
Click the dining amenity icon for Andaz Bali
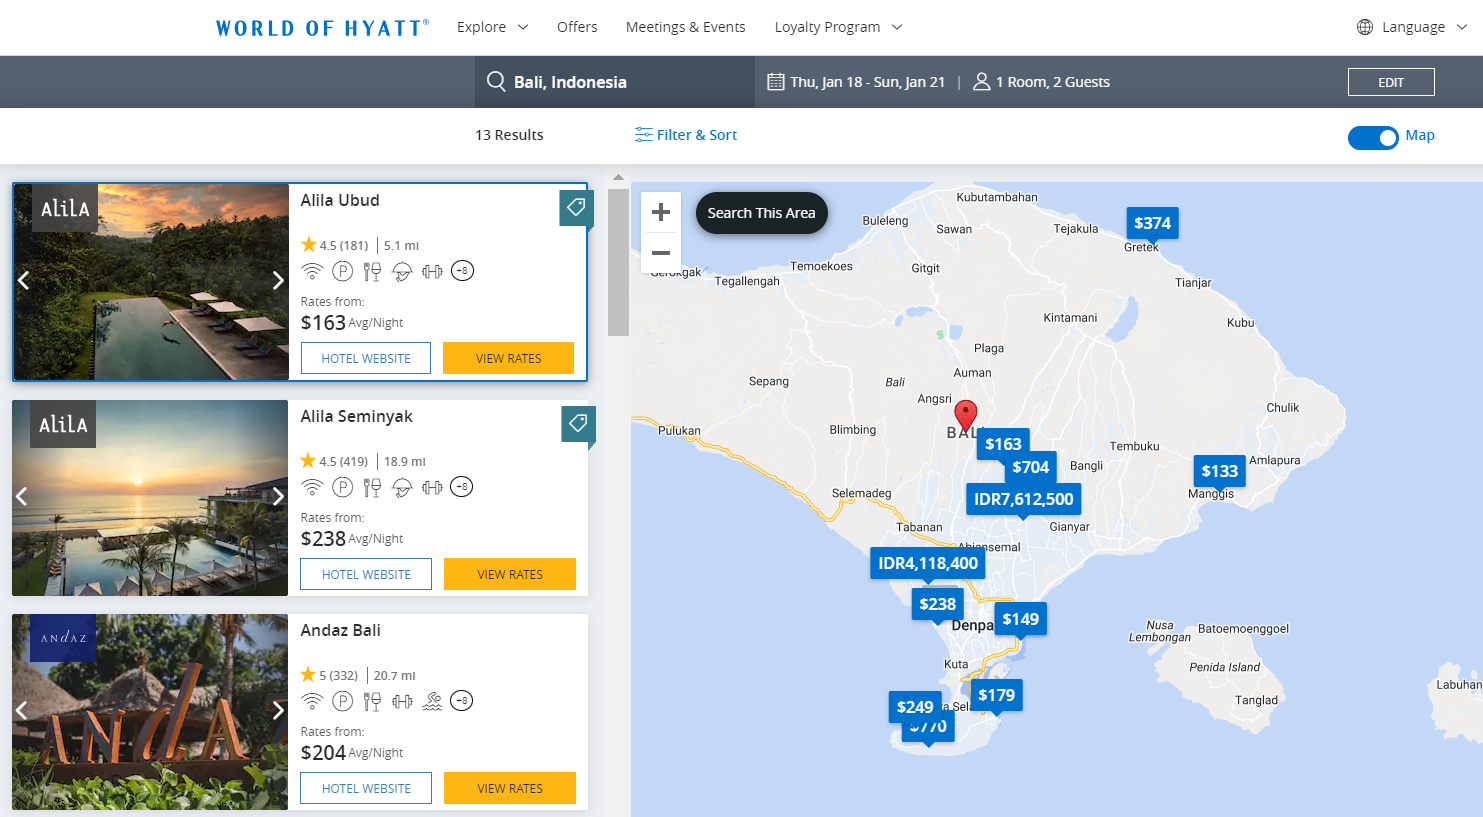[372, 700]
